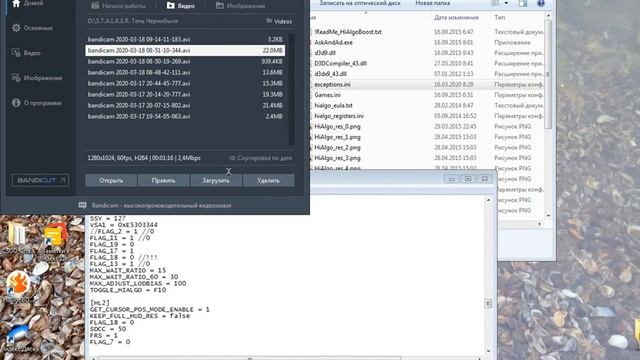Image resolution: width=640 pixels, height=360 pixels.
Task: Click the Править button
Action: pos(163,180)
